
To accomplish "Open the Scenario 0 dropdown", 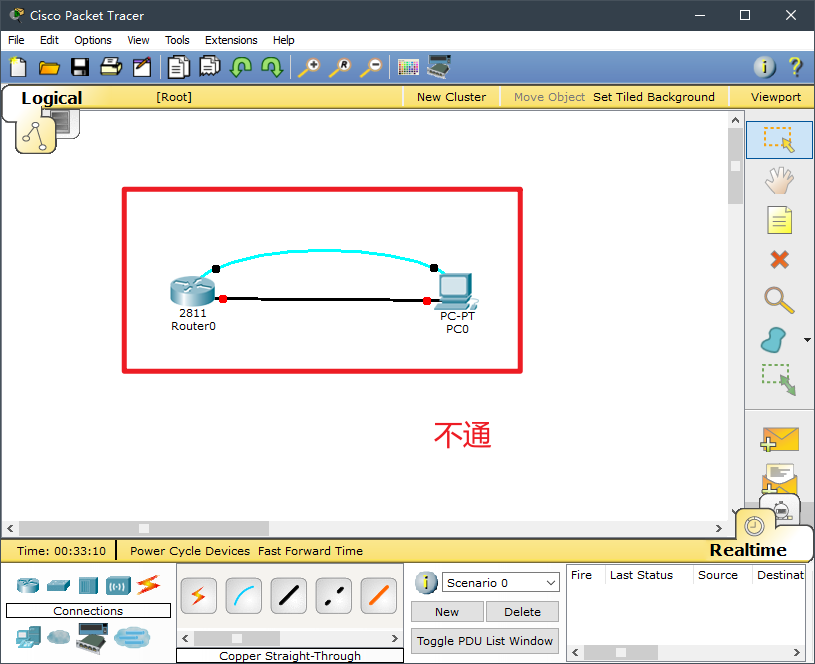I will tap(501, 583).
